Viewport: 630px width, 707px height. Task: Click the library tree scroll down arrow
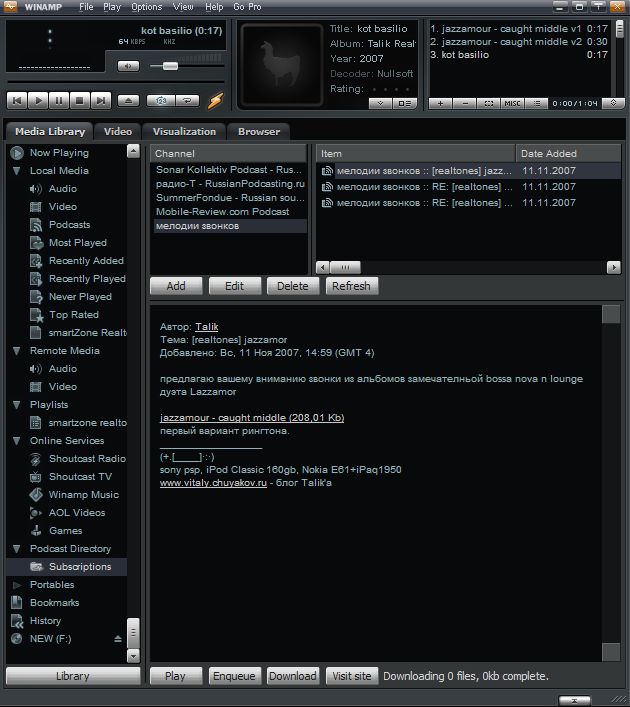[133, 656]
